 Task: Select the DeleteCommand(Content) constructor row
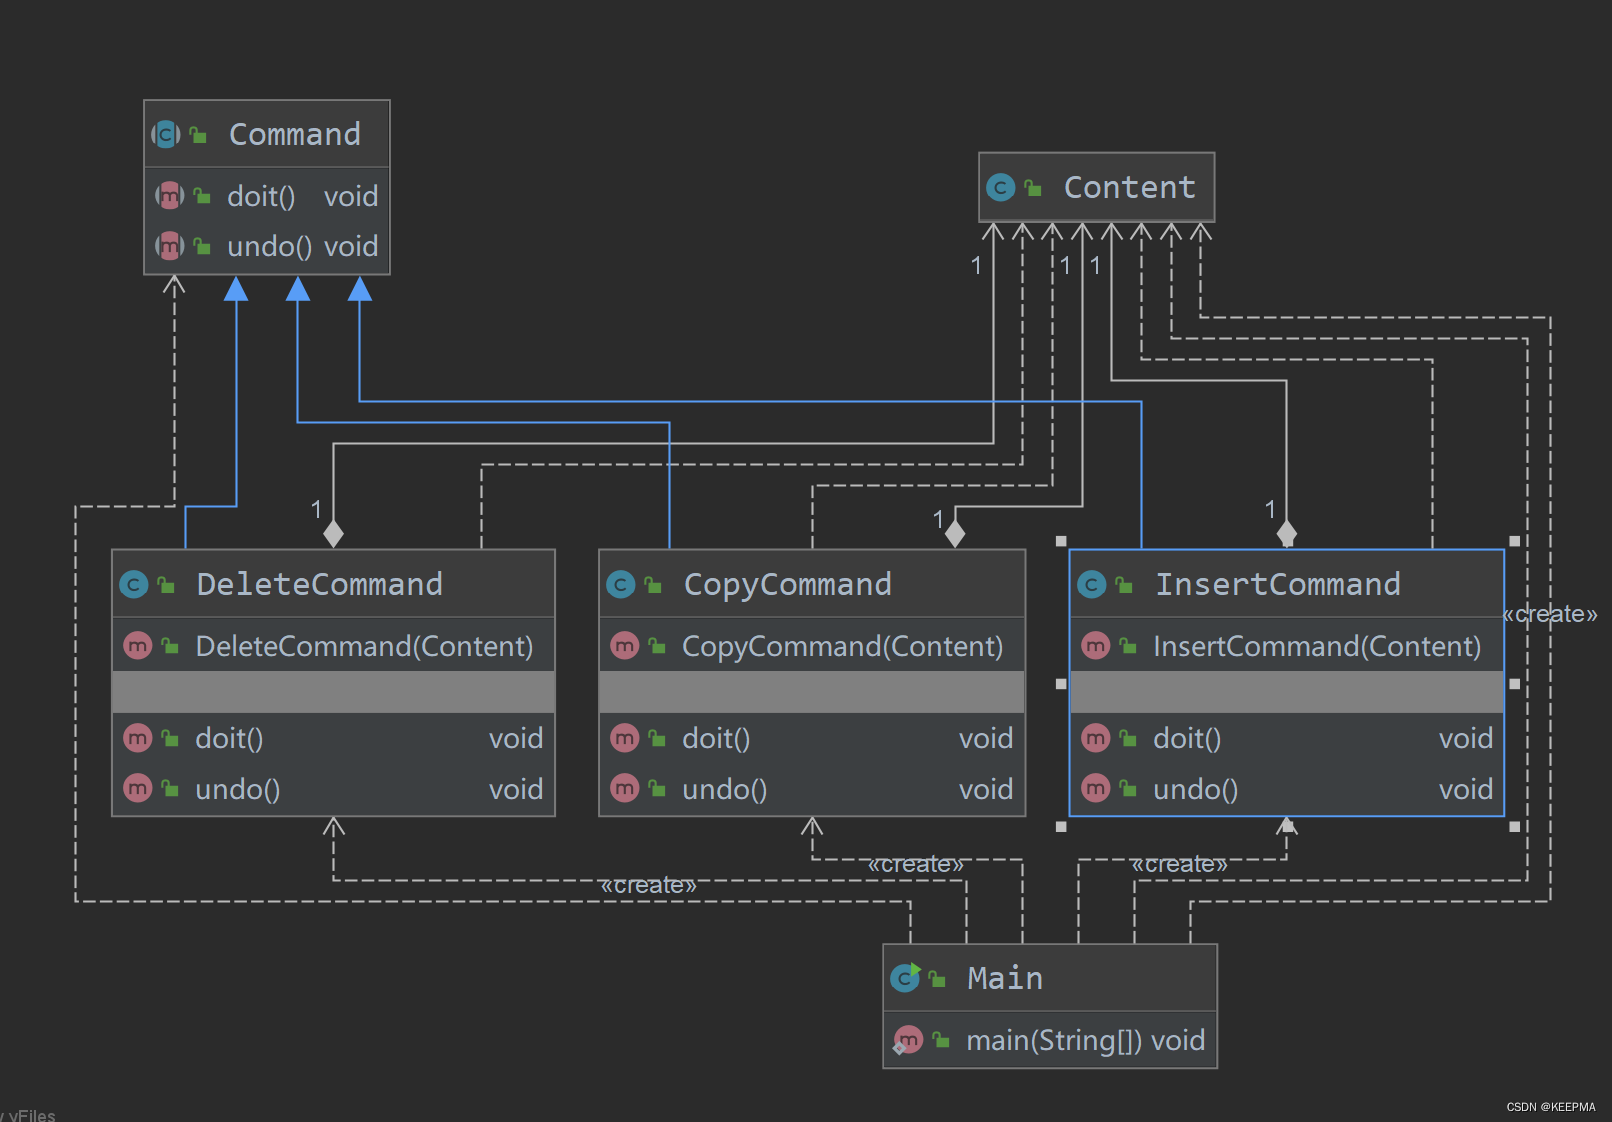coord(333,646)
